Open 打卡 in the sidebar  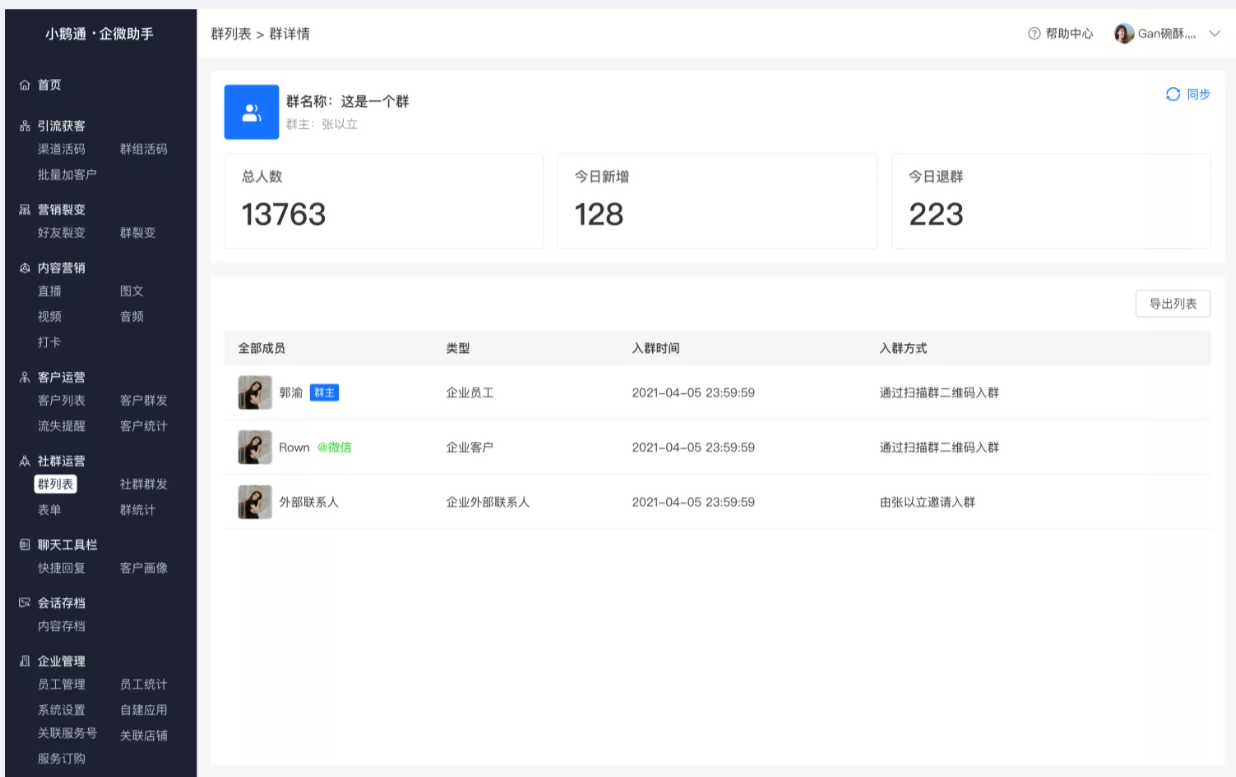pos(50,342)
